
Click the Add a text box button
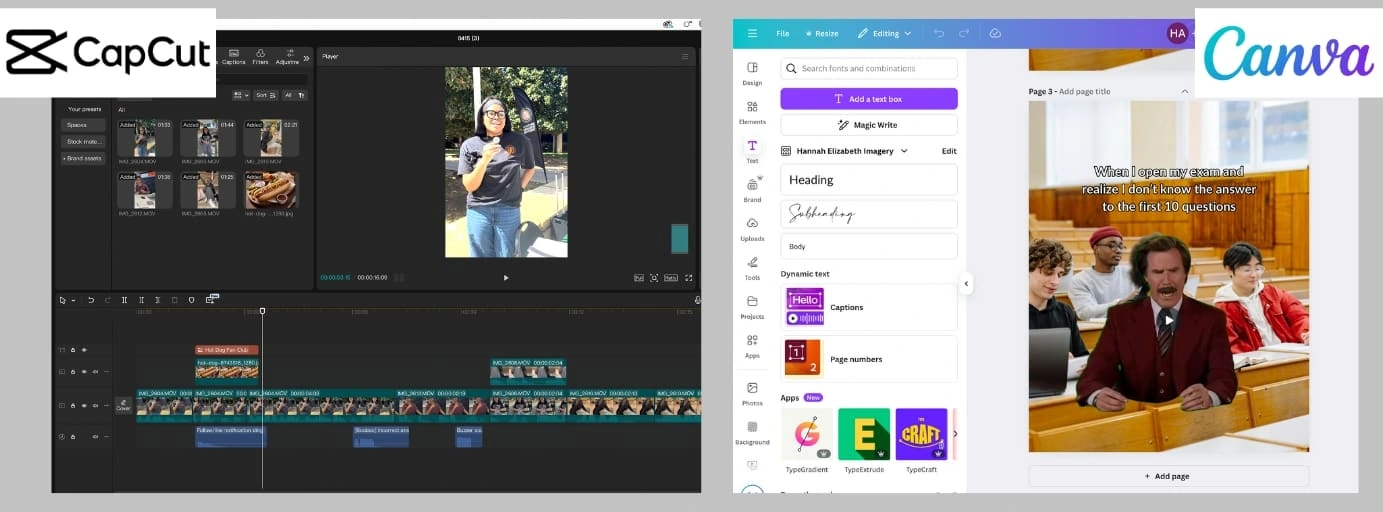point(869,99)
